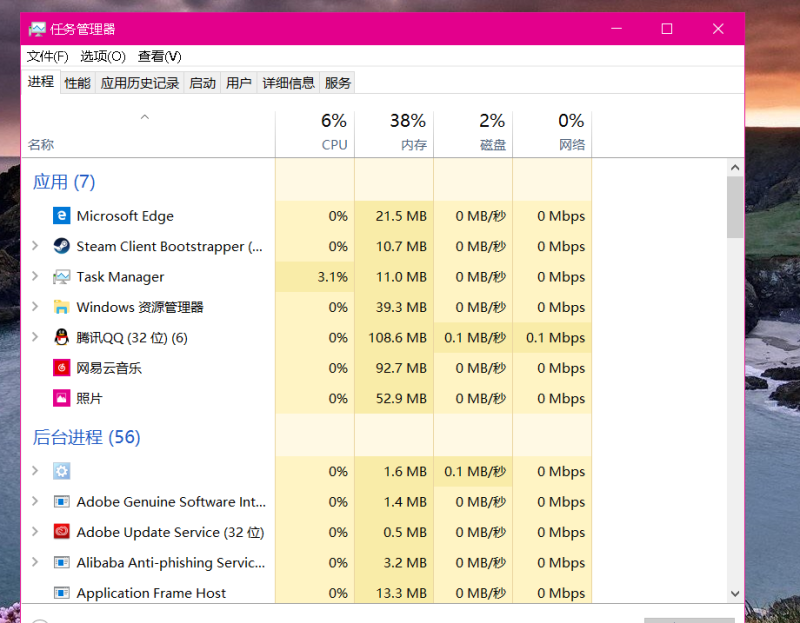
Task: Expand Steam Client Bootstrapper process group
Action: click(x=35, y=246)
